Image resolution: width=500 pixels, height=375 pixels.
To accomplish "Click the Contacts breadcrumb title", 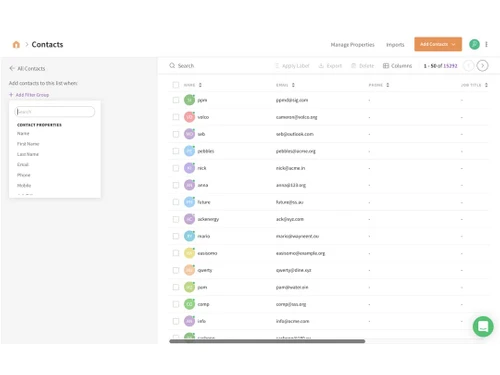I will click(47, 44).
